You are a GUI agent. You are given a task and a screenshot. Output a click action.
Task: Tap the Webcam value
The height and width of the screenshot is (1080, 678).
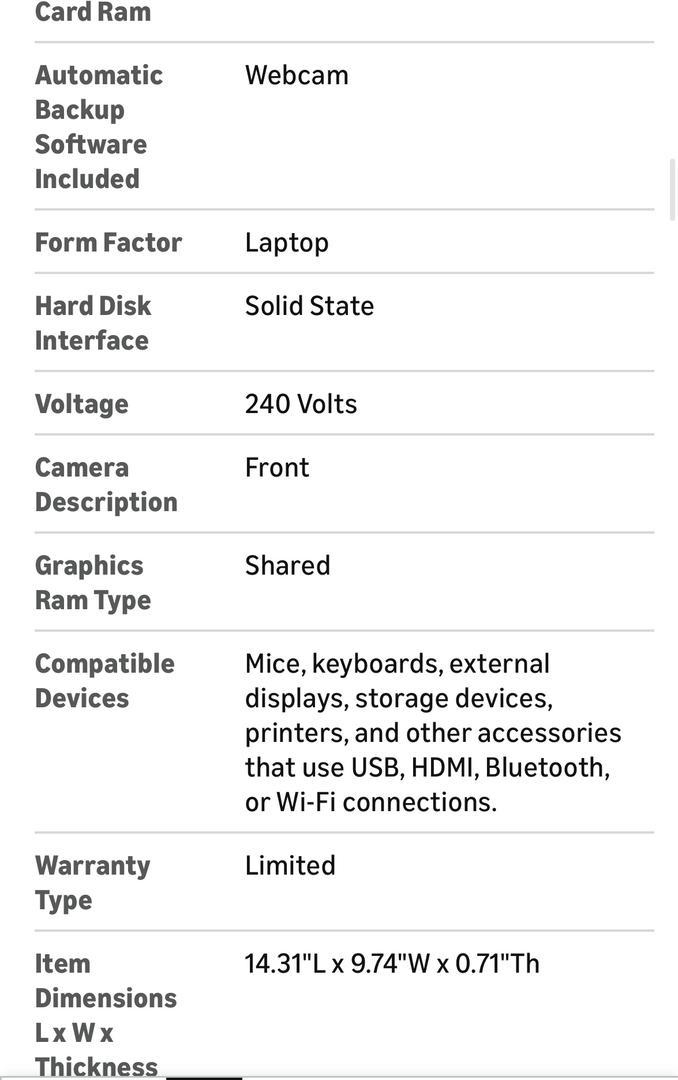click(296, 75)
